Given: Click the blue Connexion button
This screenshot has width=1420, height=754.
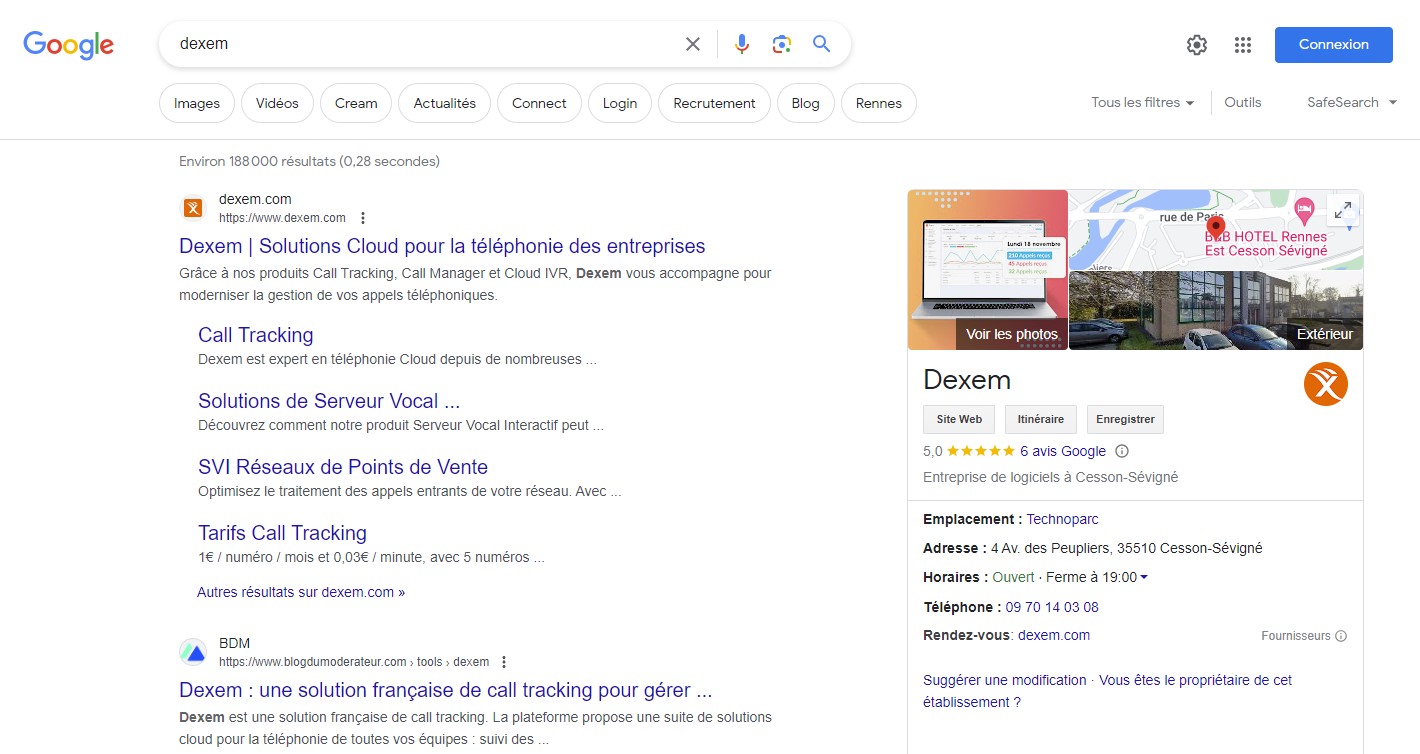Looking at the screenshot, I should tap(1334, 45).
